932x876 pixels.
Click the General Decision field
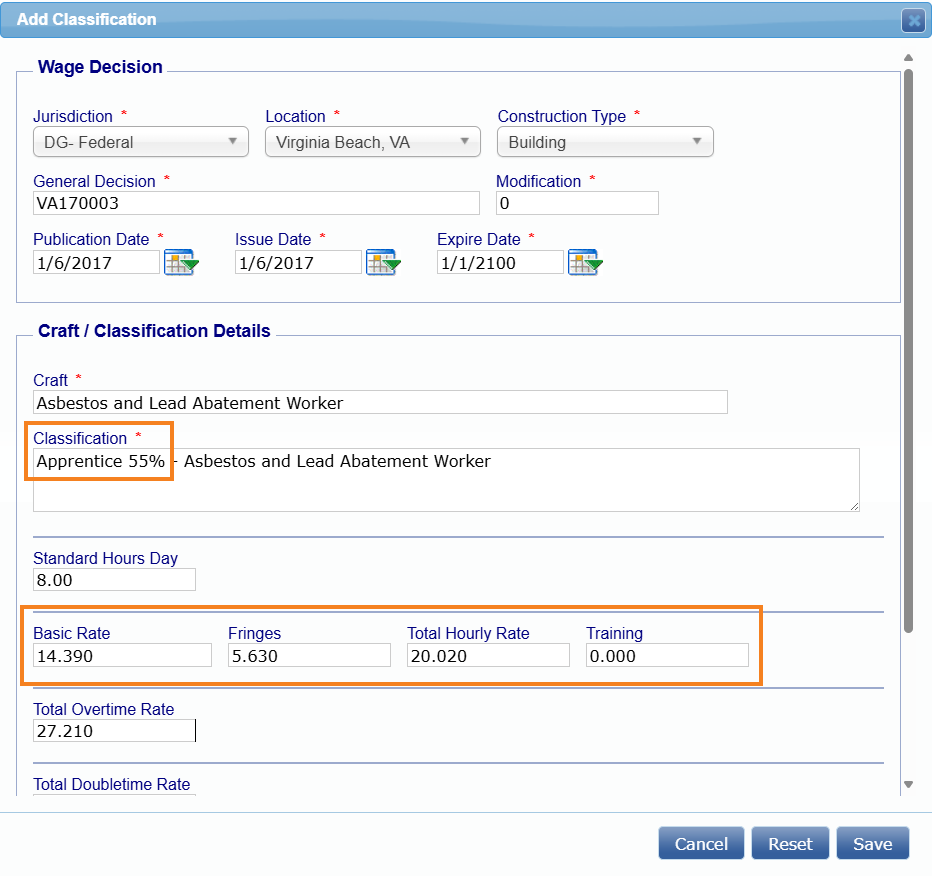coord(256,203)
